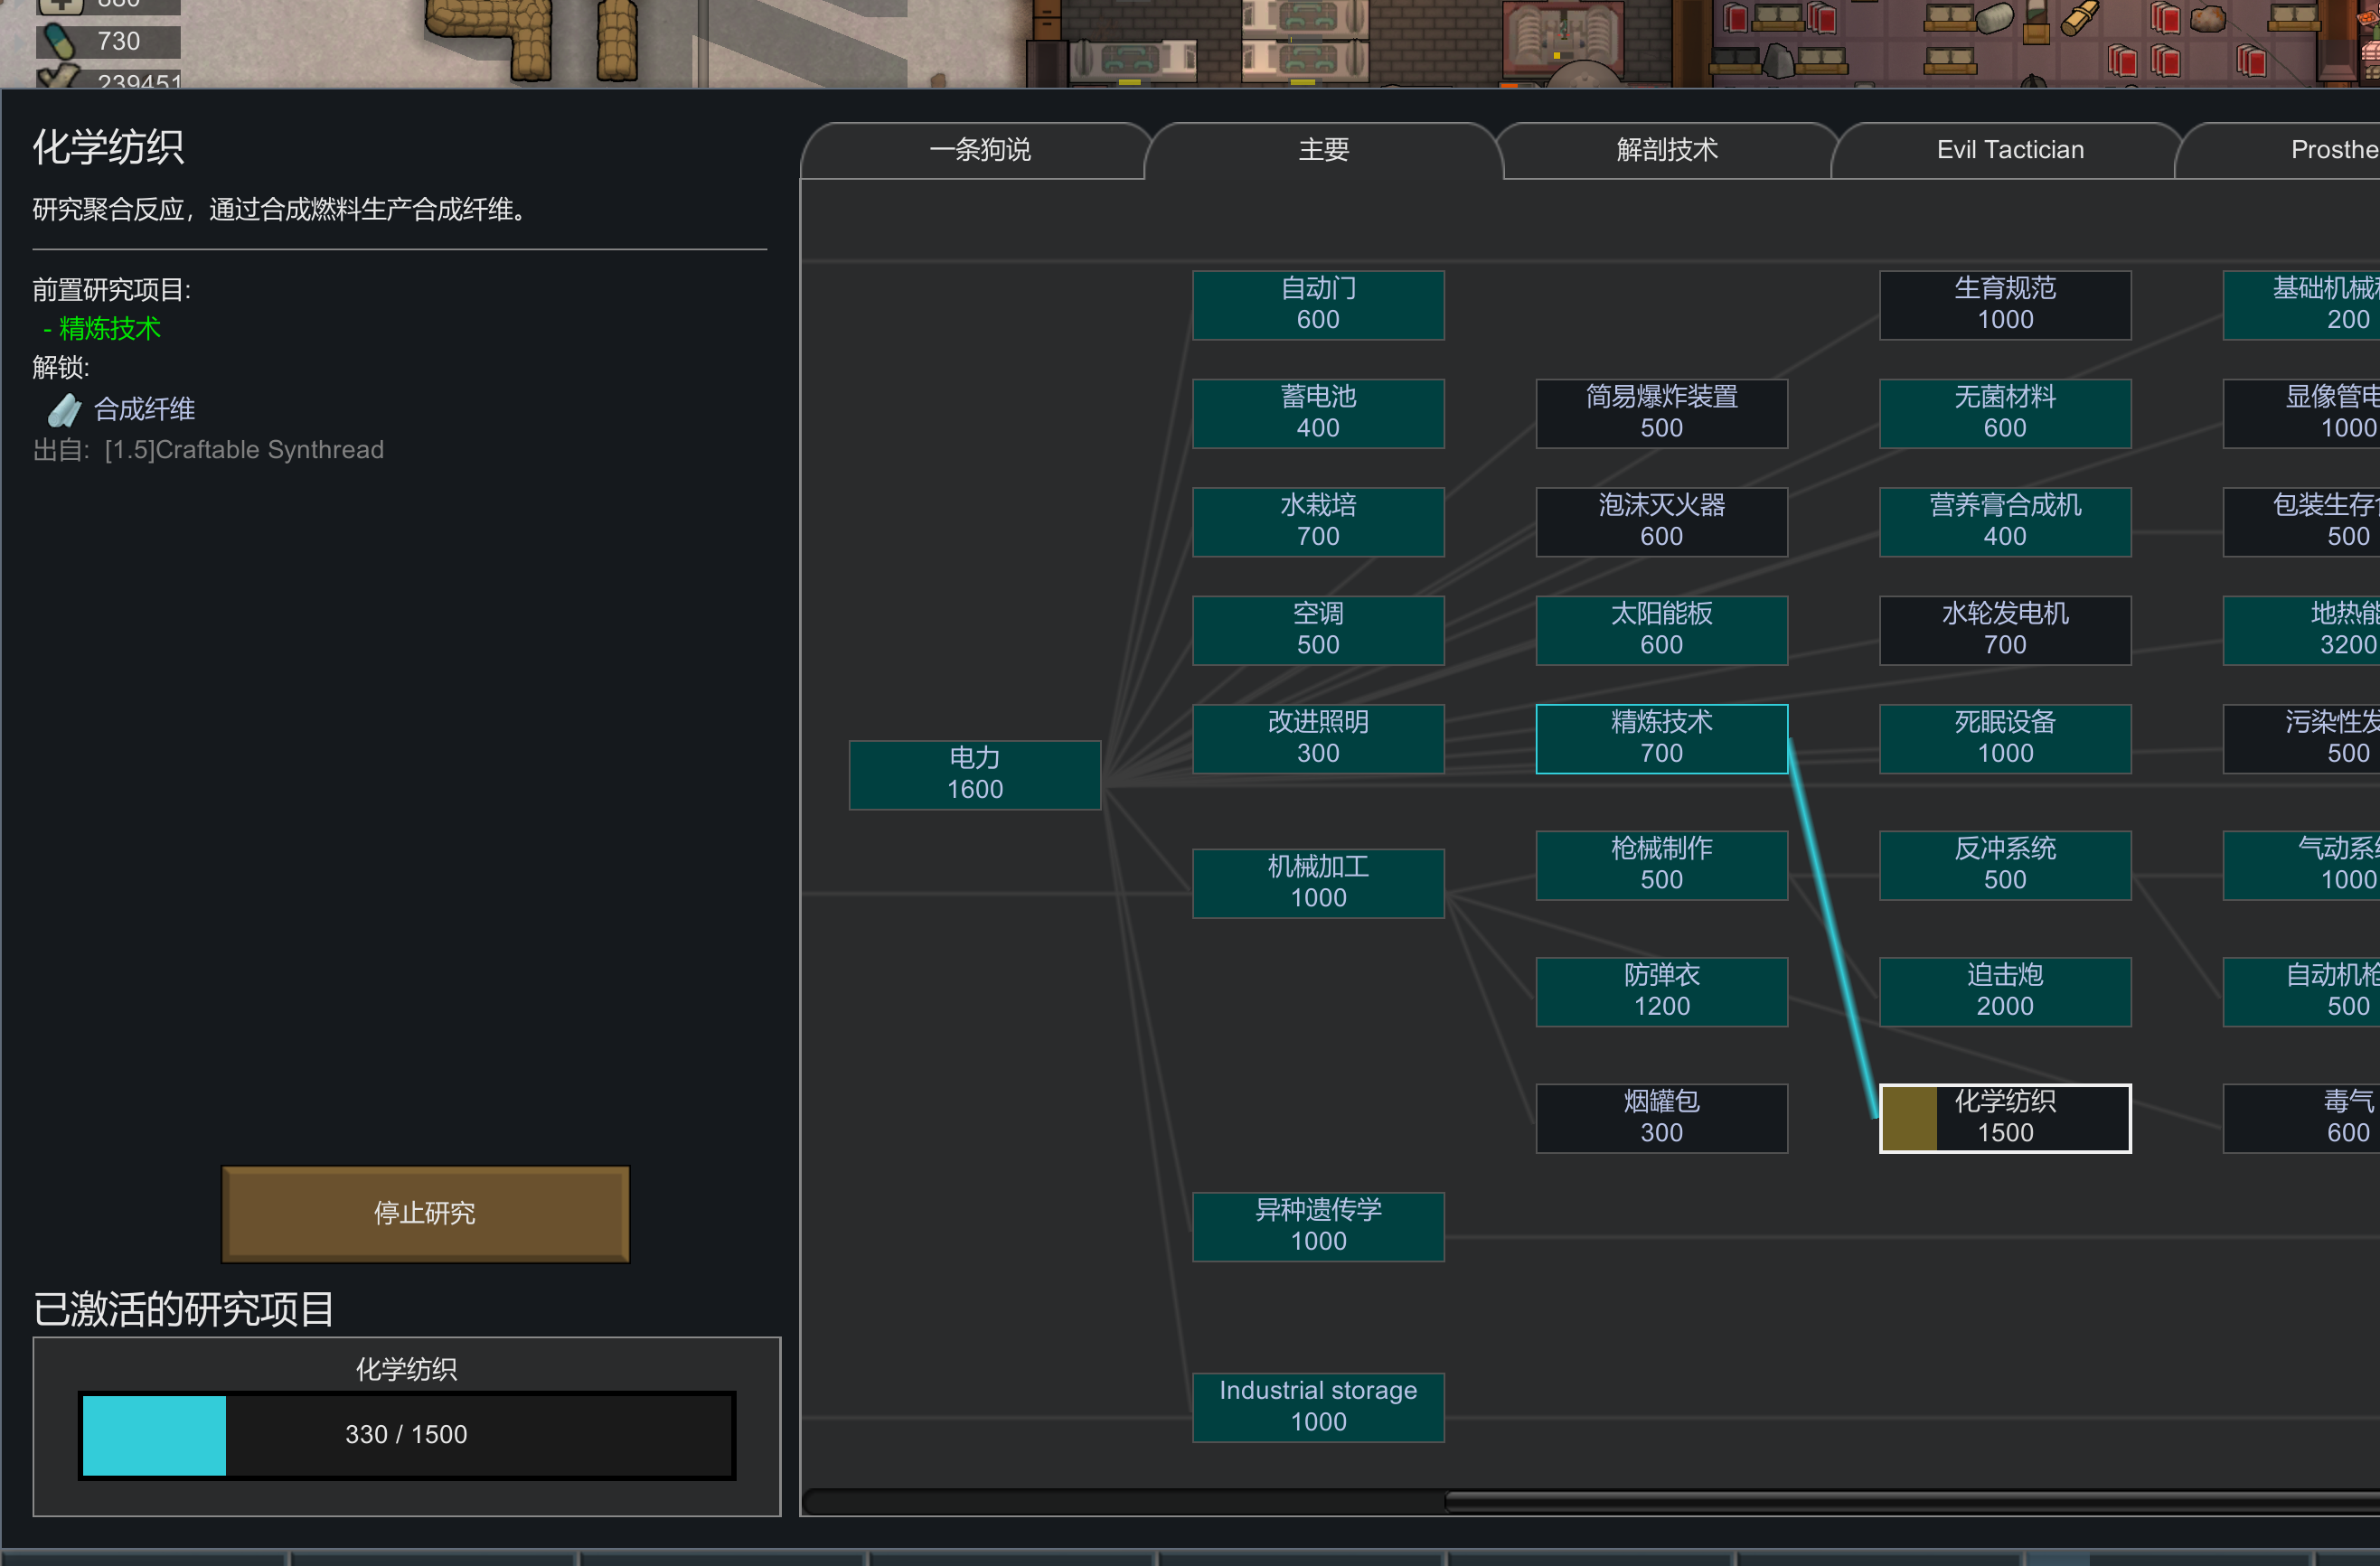2380x1566 pixels.
Task: Click the 停止研究 stop research button
Action: (x=425, y=1213)
